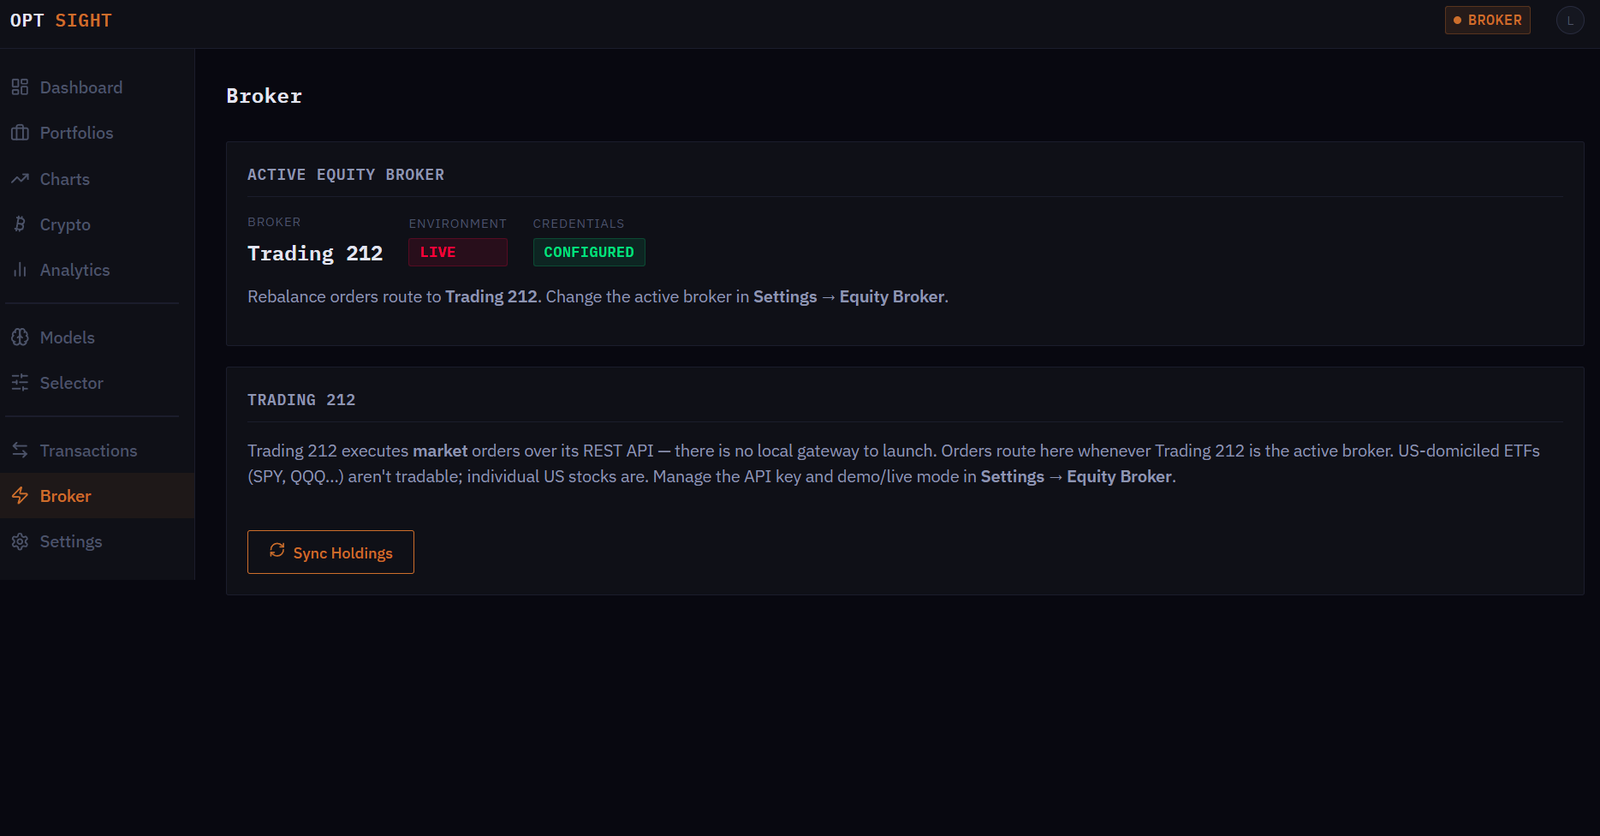This screenshot has height=836, width=1600.
Task: Click the ENVIRONMENT column label
Action: coord(458,223)
